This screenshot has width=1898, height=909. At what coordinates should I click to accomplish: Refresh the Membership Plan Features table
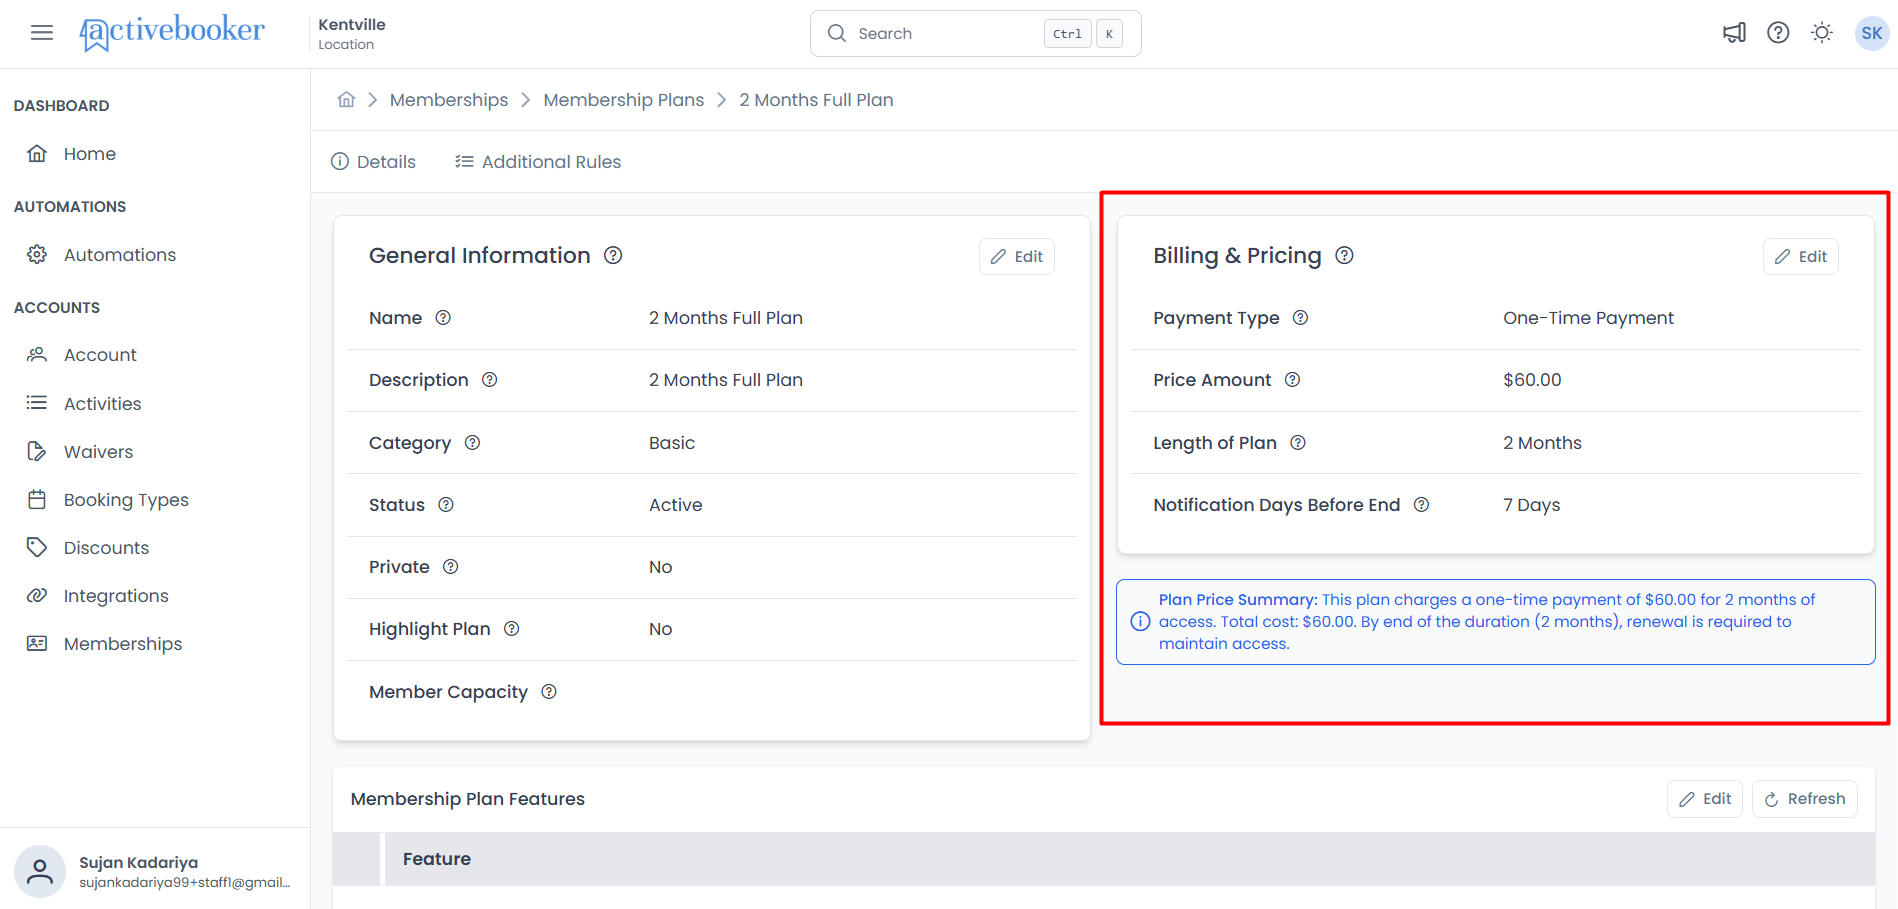(1805, 799)
